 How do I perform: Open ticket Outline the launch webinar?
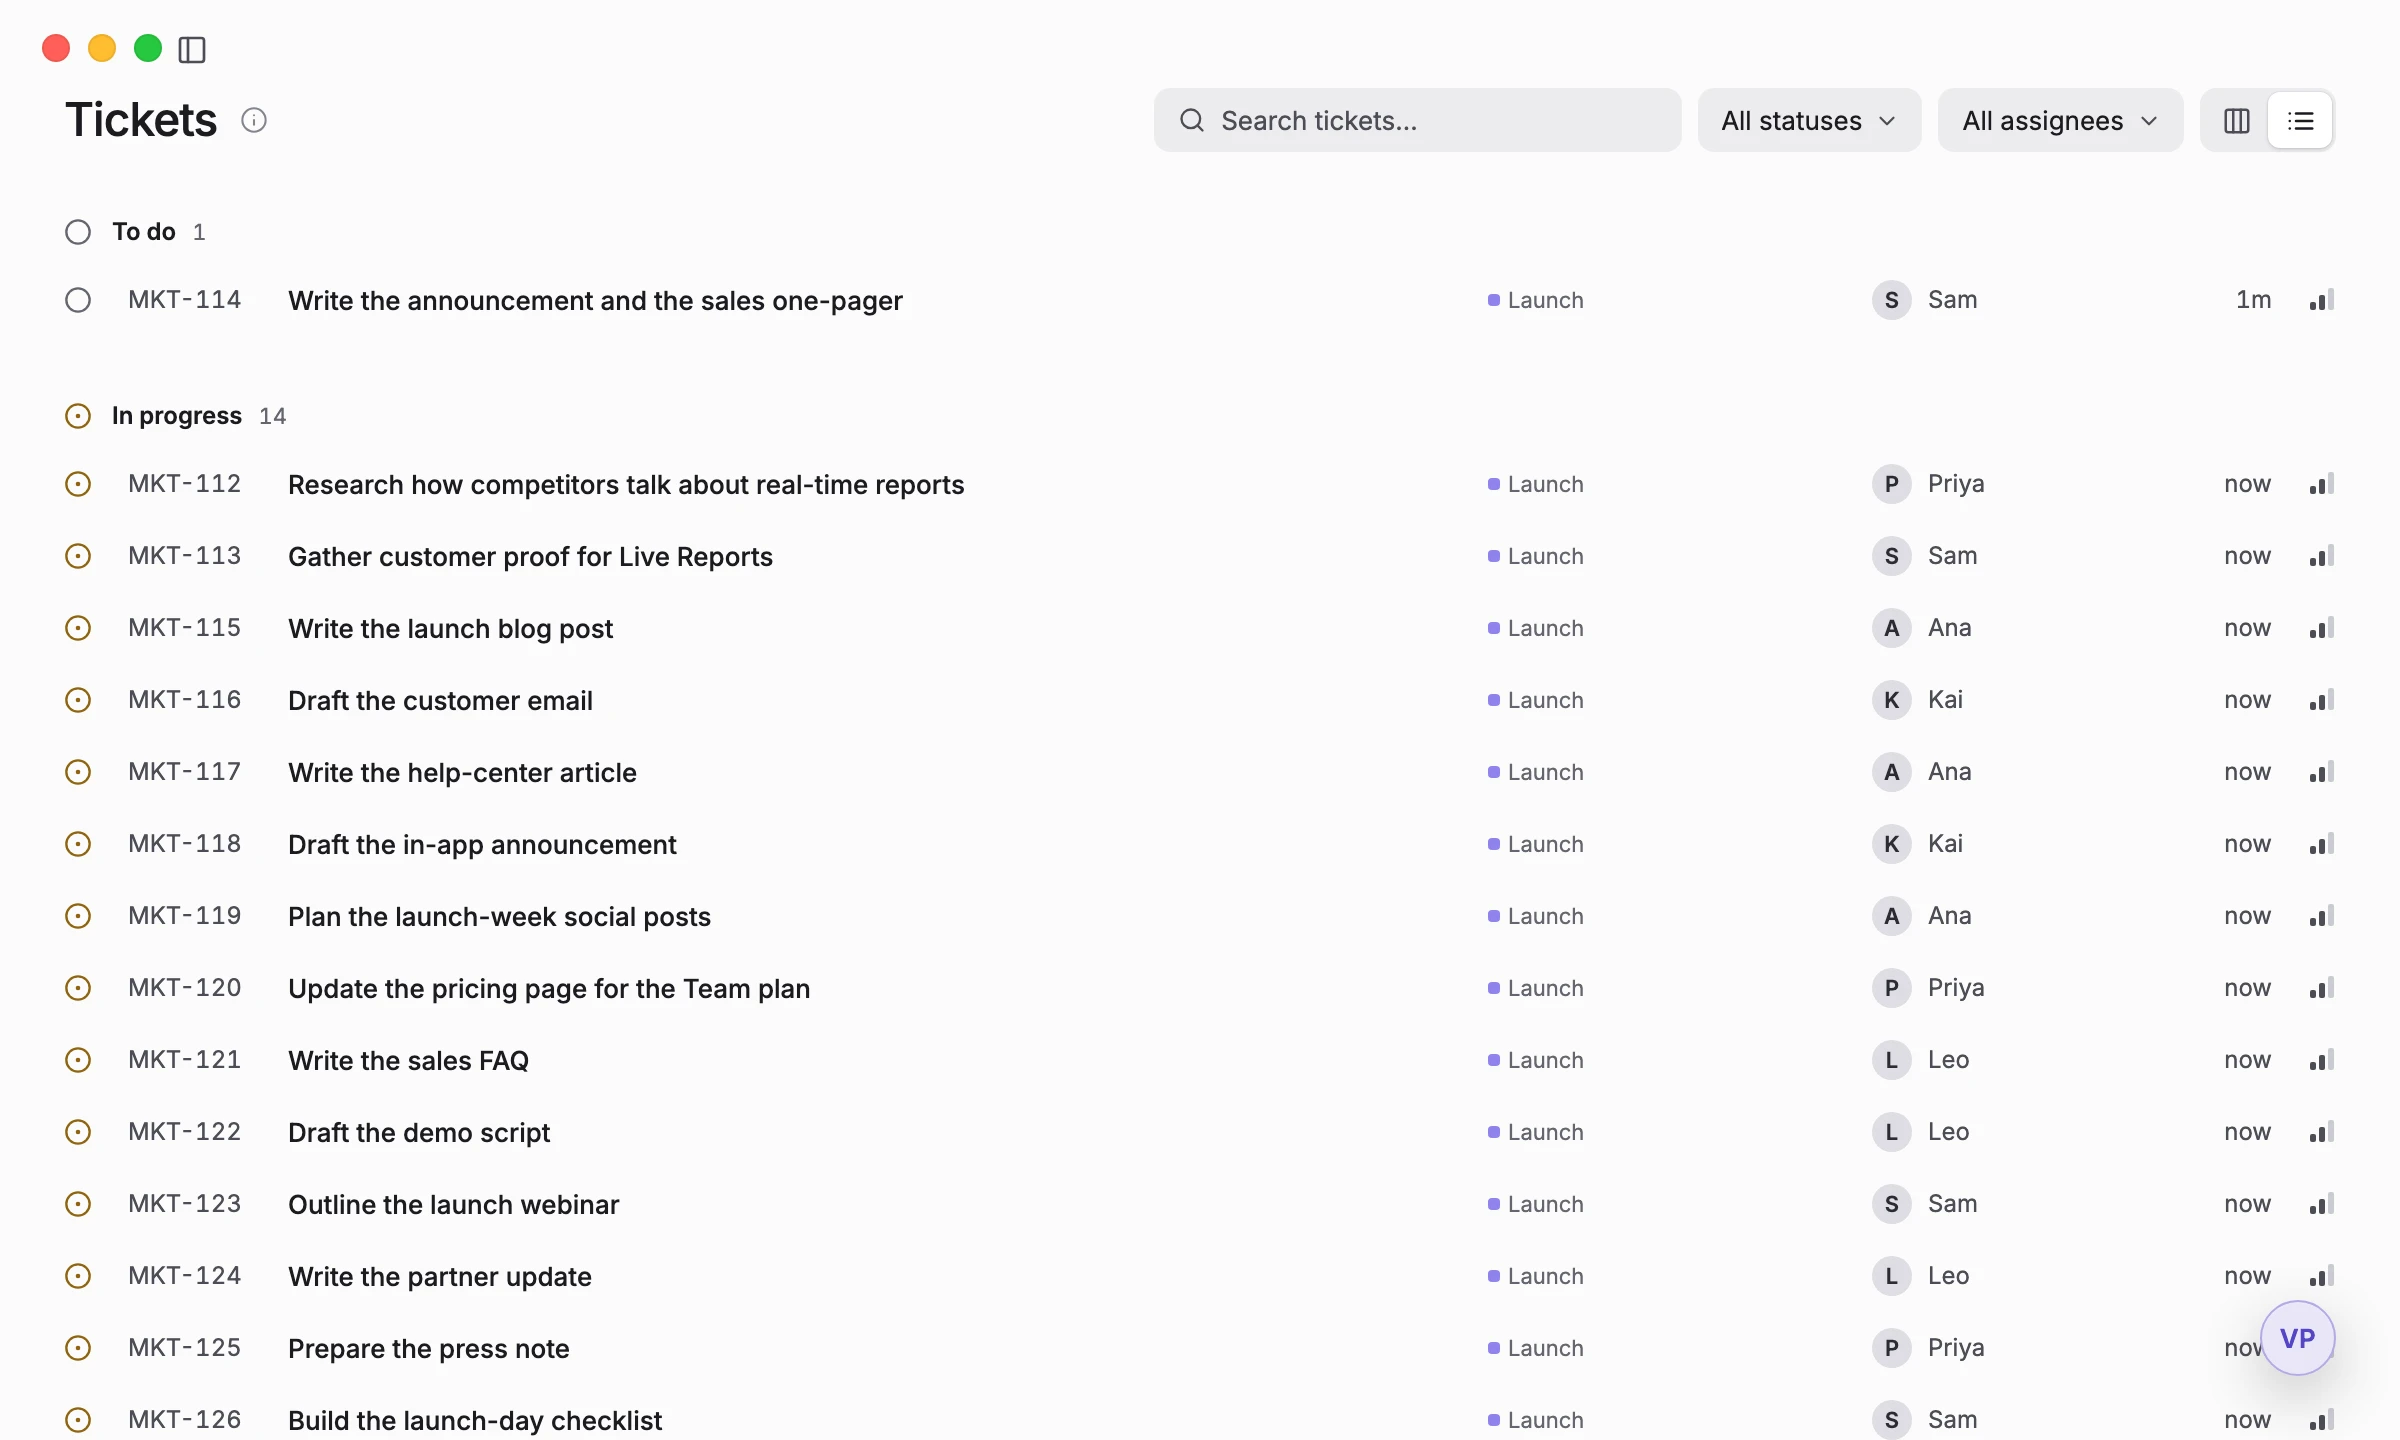tap(453, 1204)
